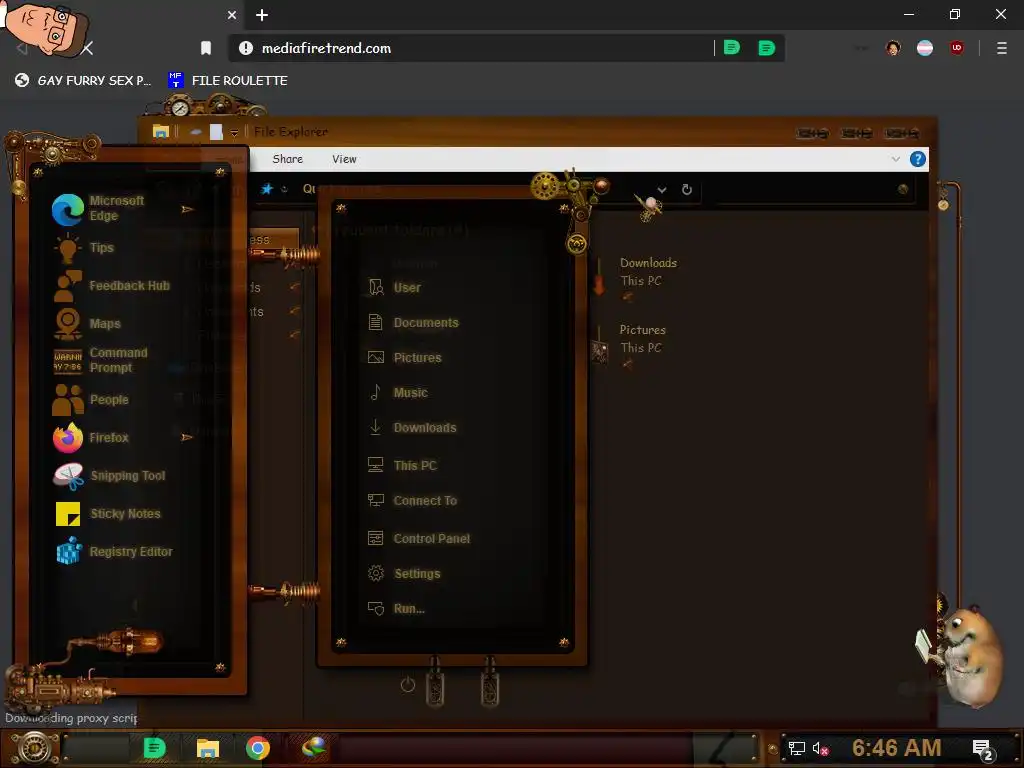Click the browser address bar

tap(483, 48)
